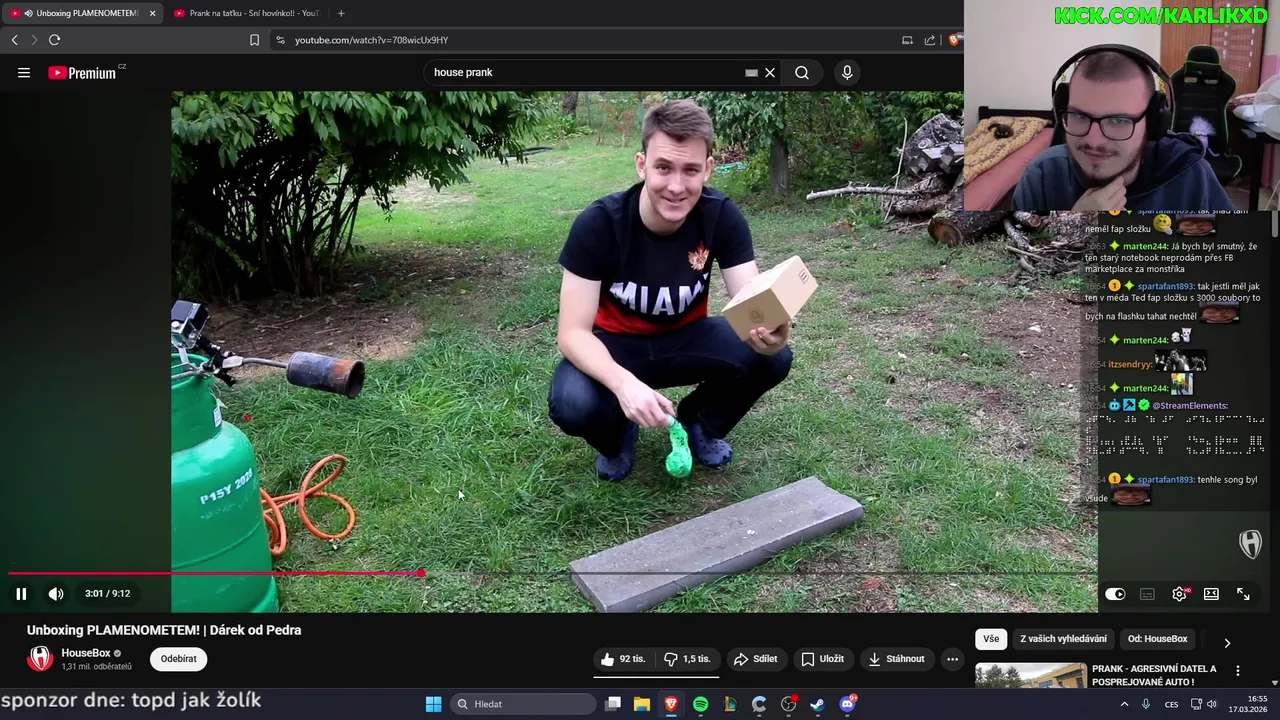Viewport: 1280px width, 720px height.
Task: Click taskbar Hledat search box
Action: tap(524, 704)
